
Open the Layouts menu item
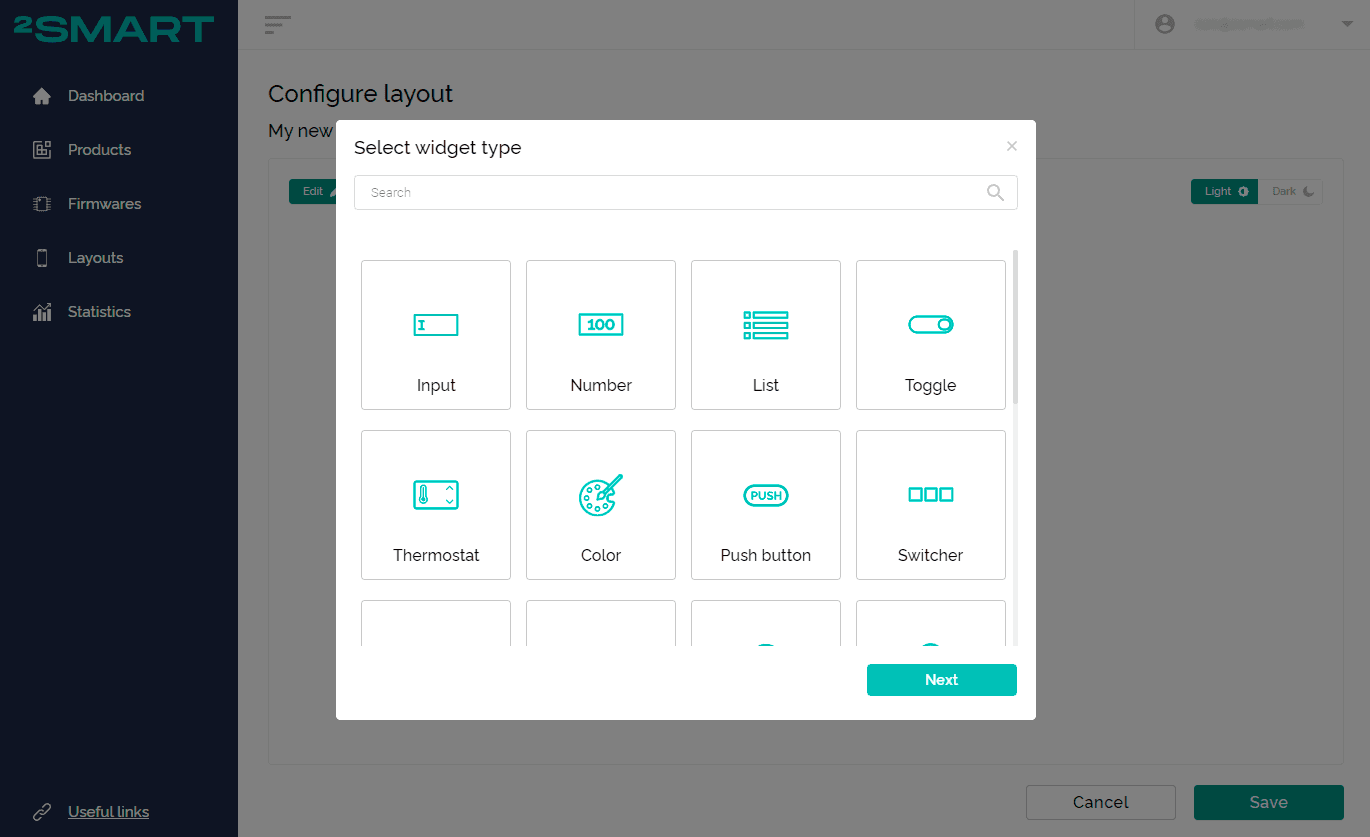(95, 257)
